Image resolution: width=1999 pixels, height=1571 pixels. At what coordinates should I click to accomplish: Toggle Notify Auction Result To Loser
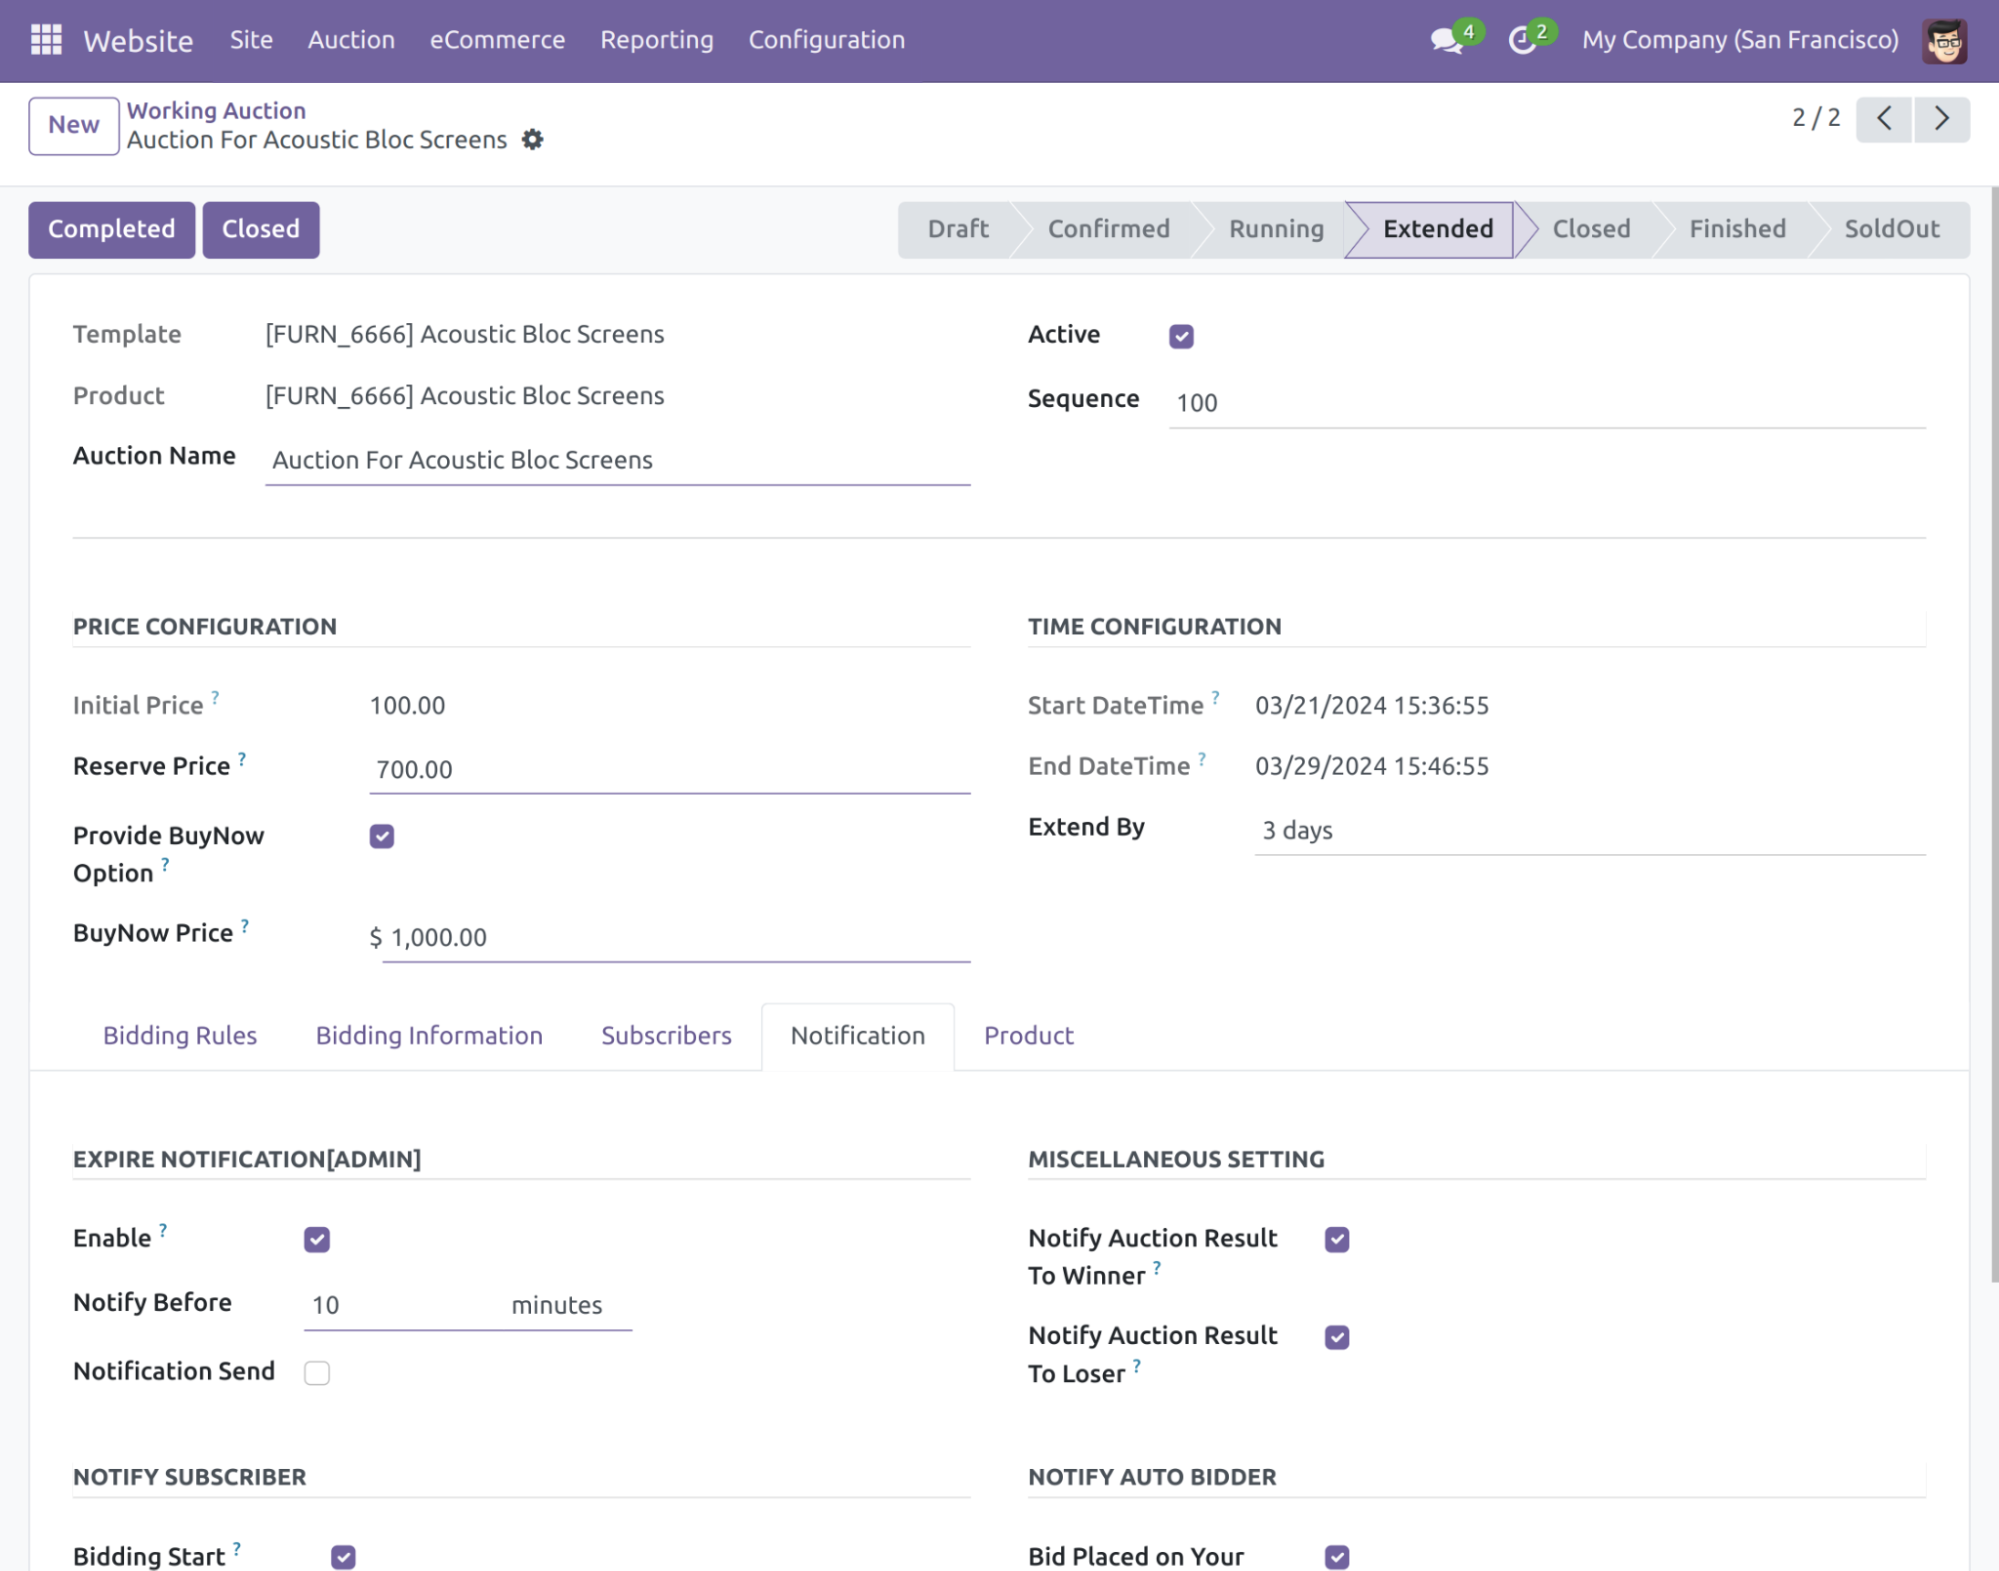(1337, 1338)
